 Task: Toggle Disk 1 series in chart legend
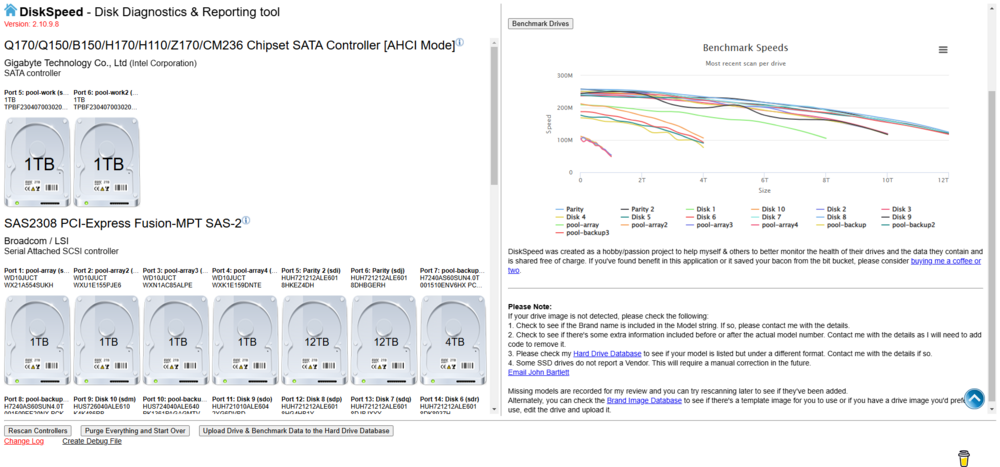pyautogui.click(x=700, y=209)
